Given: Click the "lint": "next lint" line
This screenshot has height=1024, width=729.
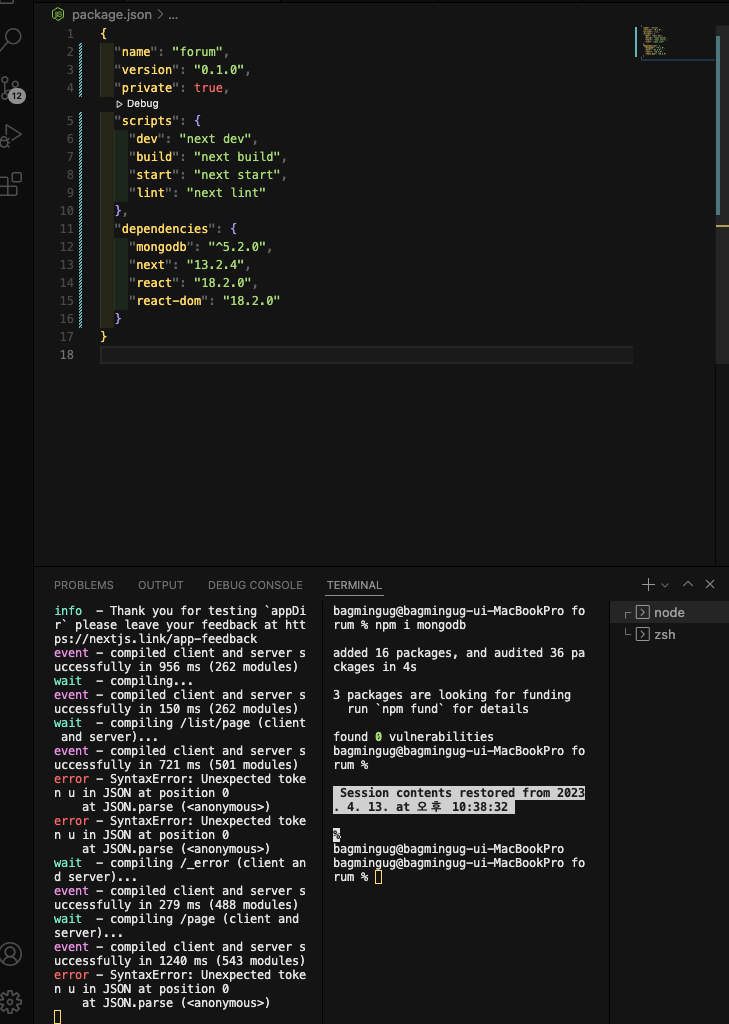Looking at the screenshot, I should 197,193.
